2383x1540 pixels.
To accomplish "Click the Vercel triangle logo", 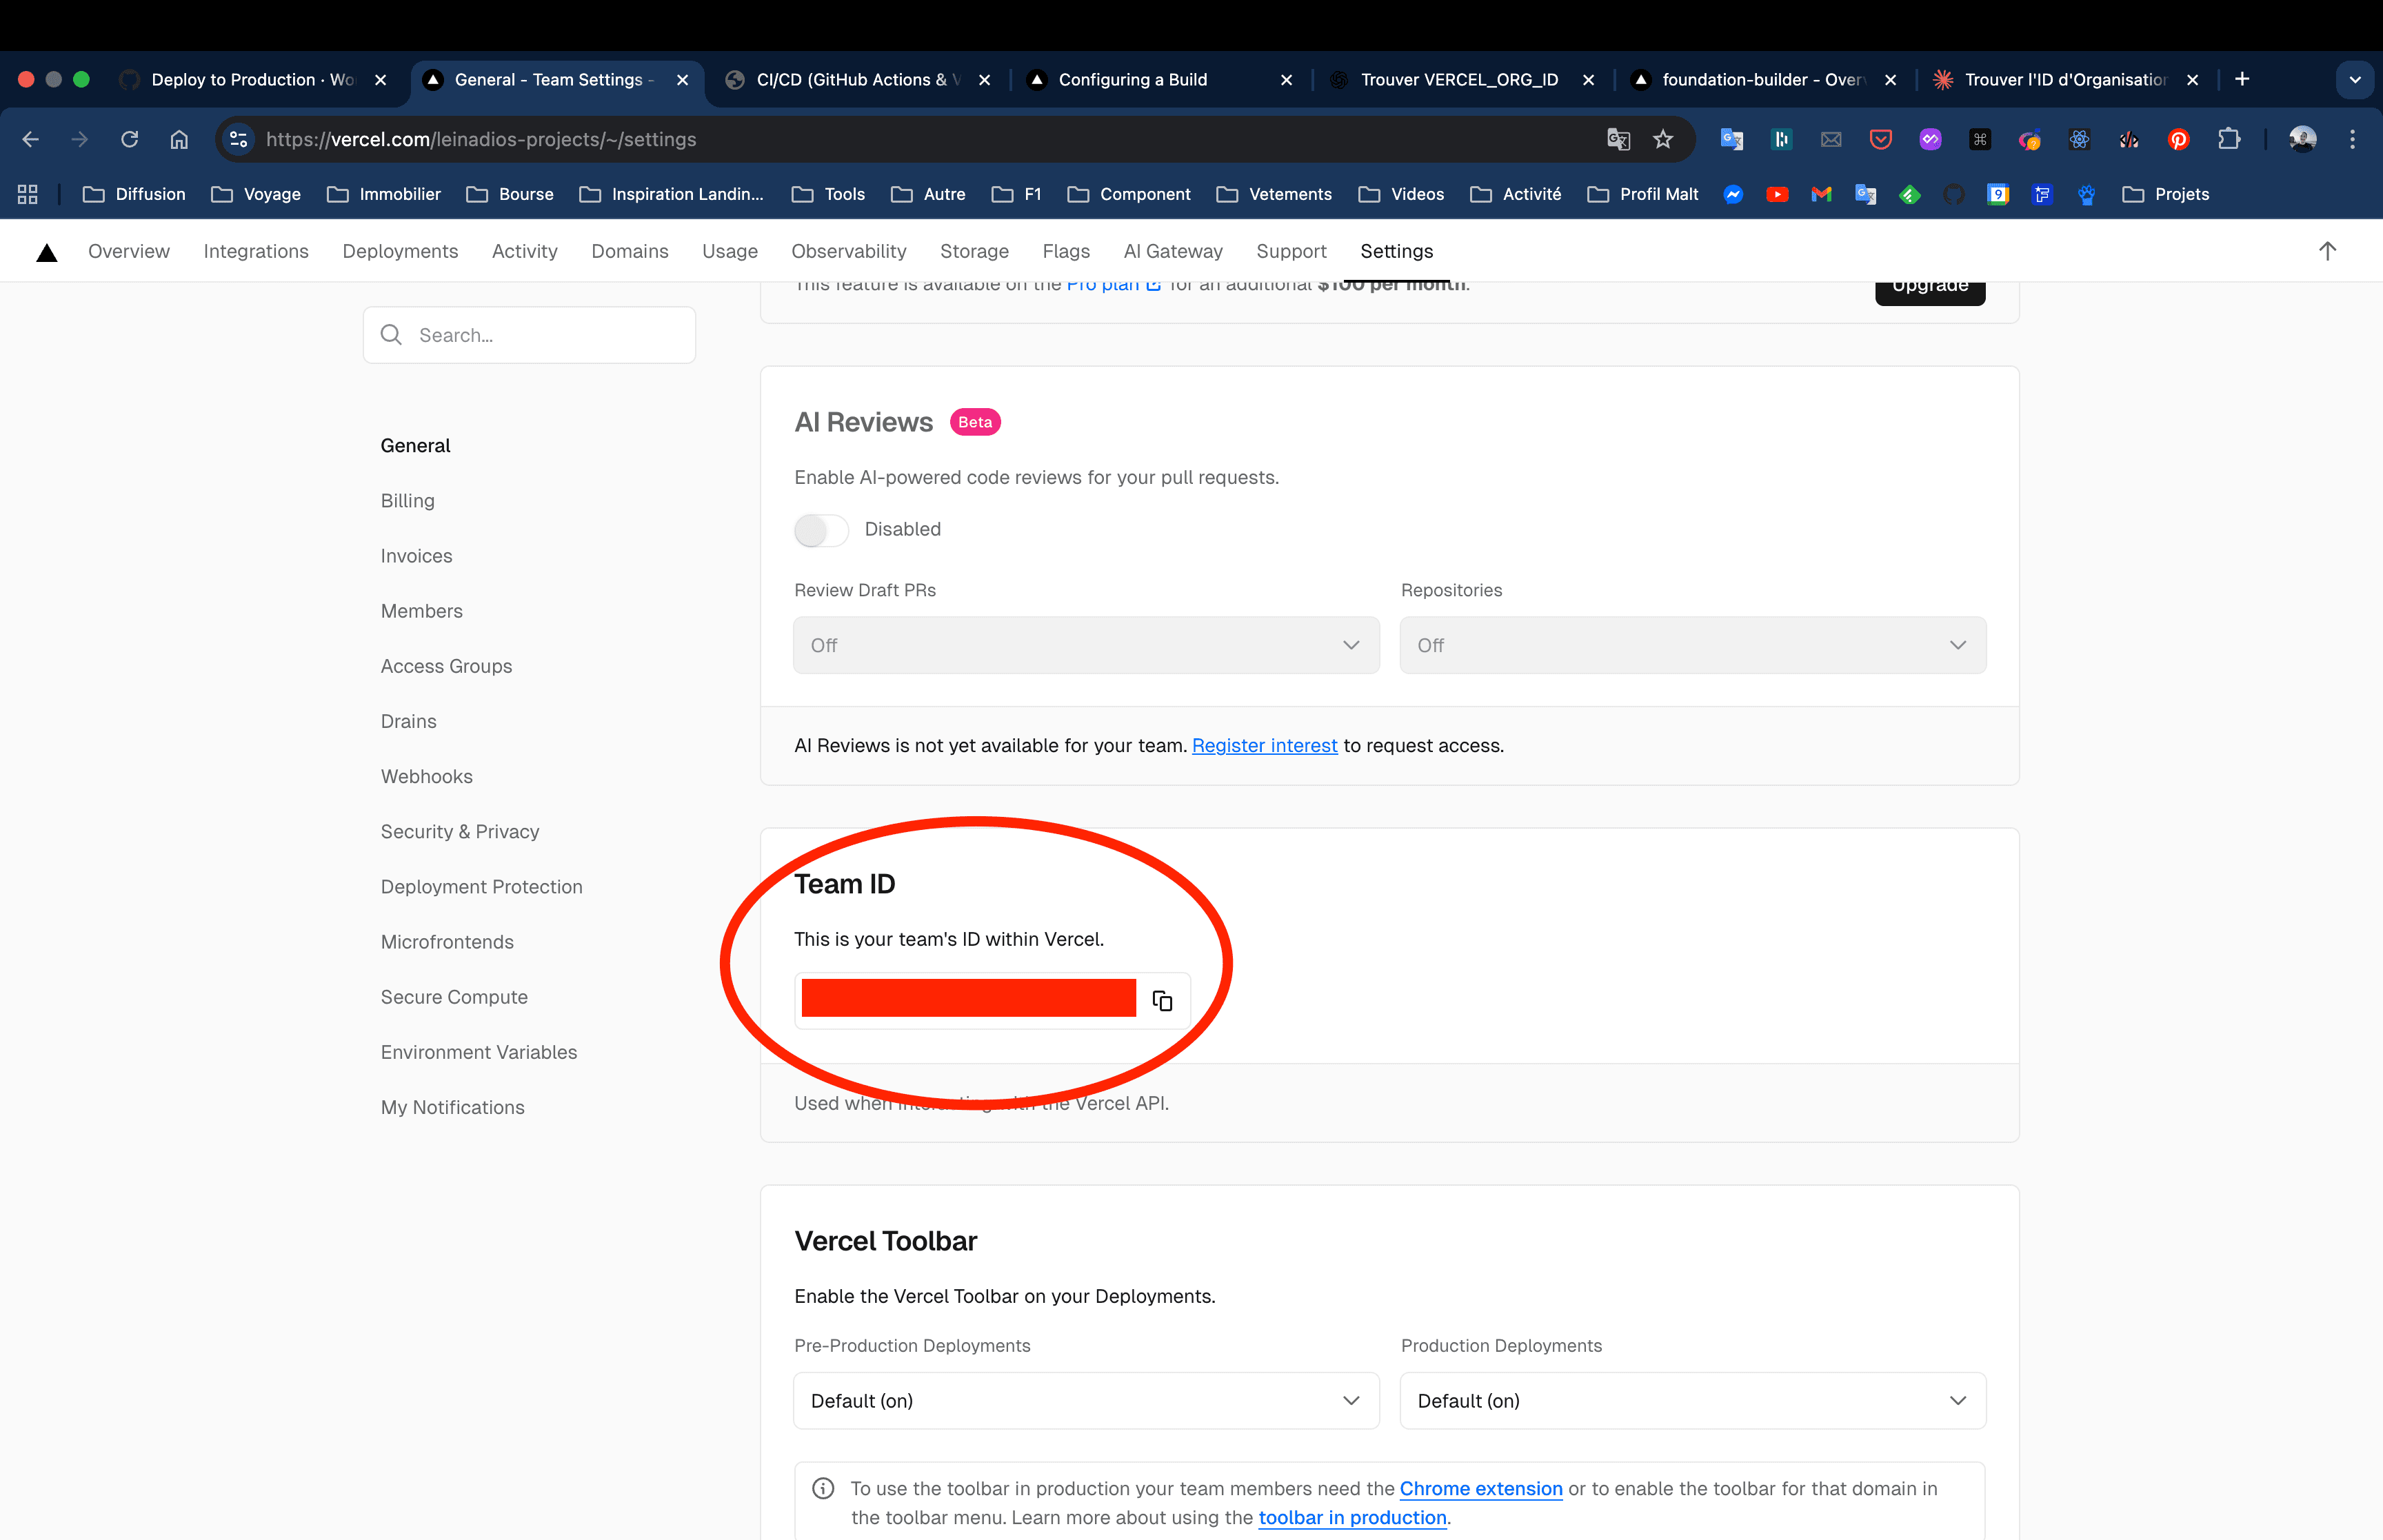I will pos(46,252).
